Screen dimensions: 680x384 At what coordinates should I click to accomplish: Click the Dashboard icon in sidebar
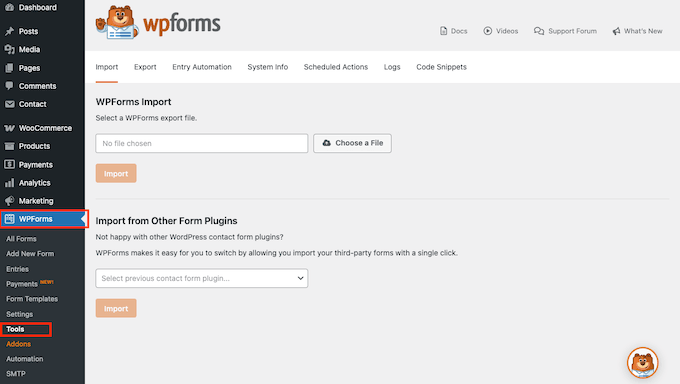coord(10,7)
